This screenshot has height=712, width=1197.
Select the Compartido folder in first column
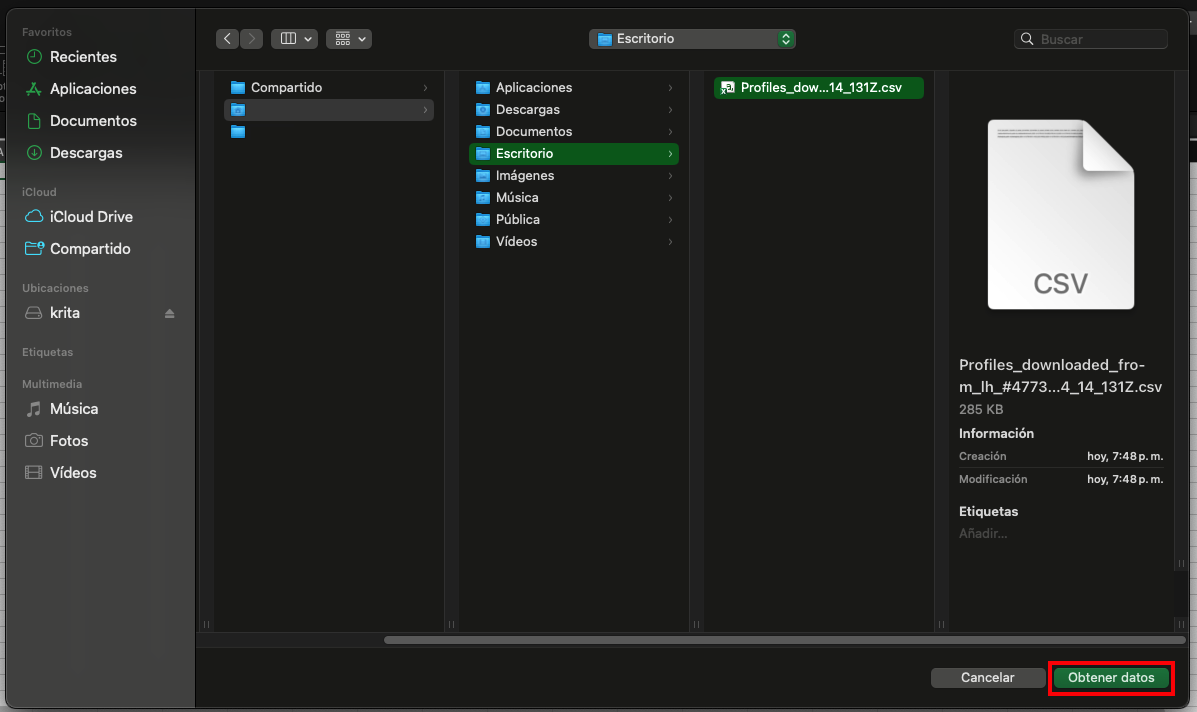click(286, 88)
